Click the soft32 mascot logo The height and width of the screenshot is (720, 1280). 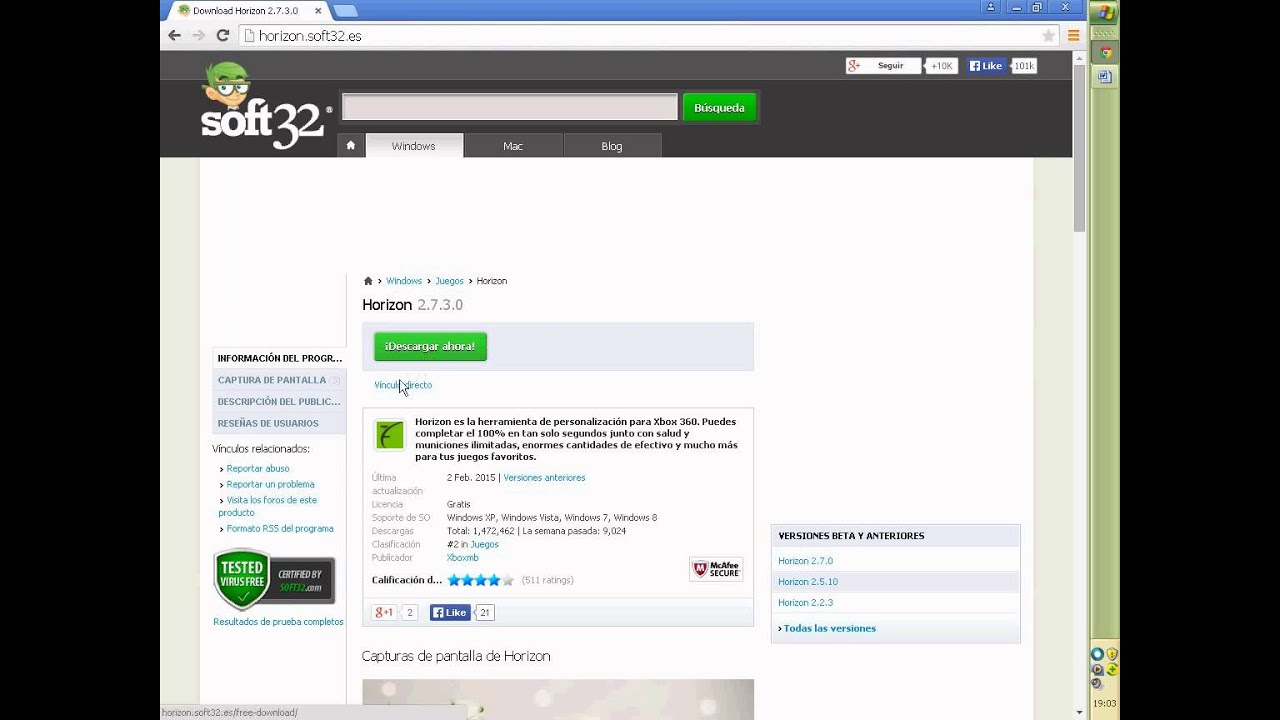[263, 106]
